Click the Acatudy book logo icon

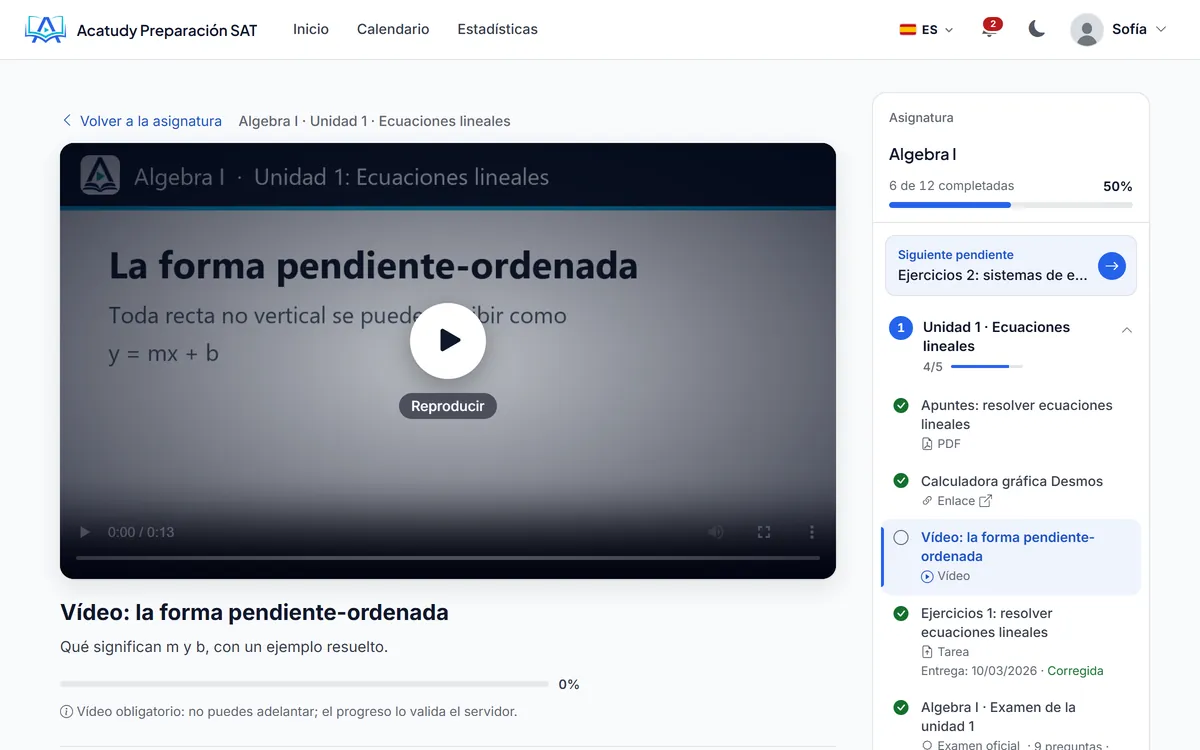45,30
